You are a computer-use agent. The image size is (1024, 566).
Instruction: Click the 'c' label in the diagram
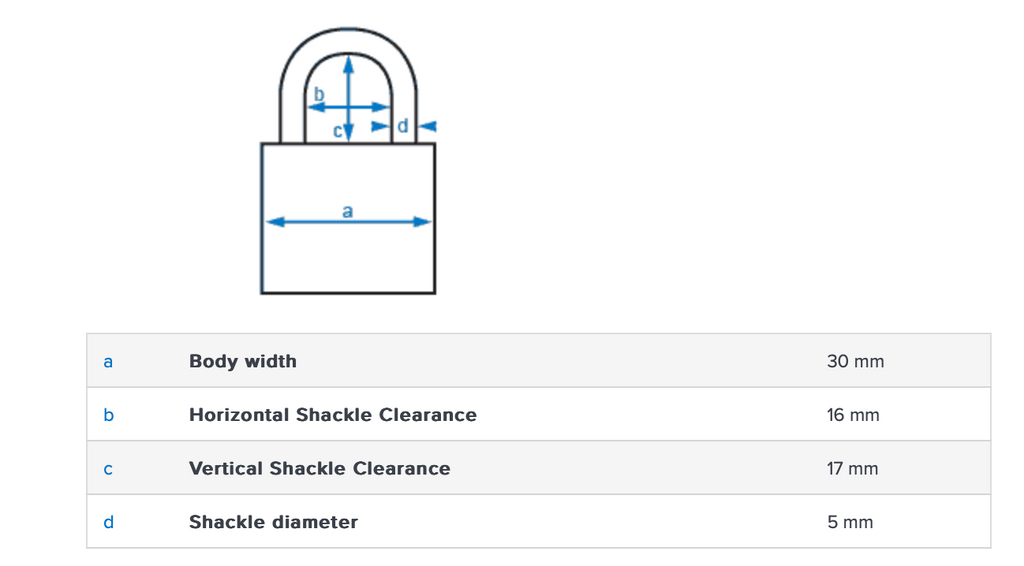338,131
